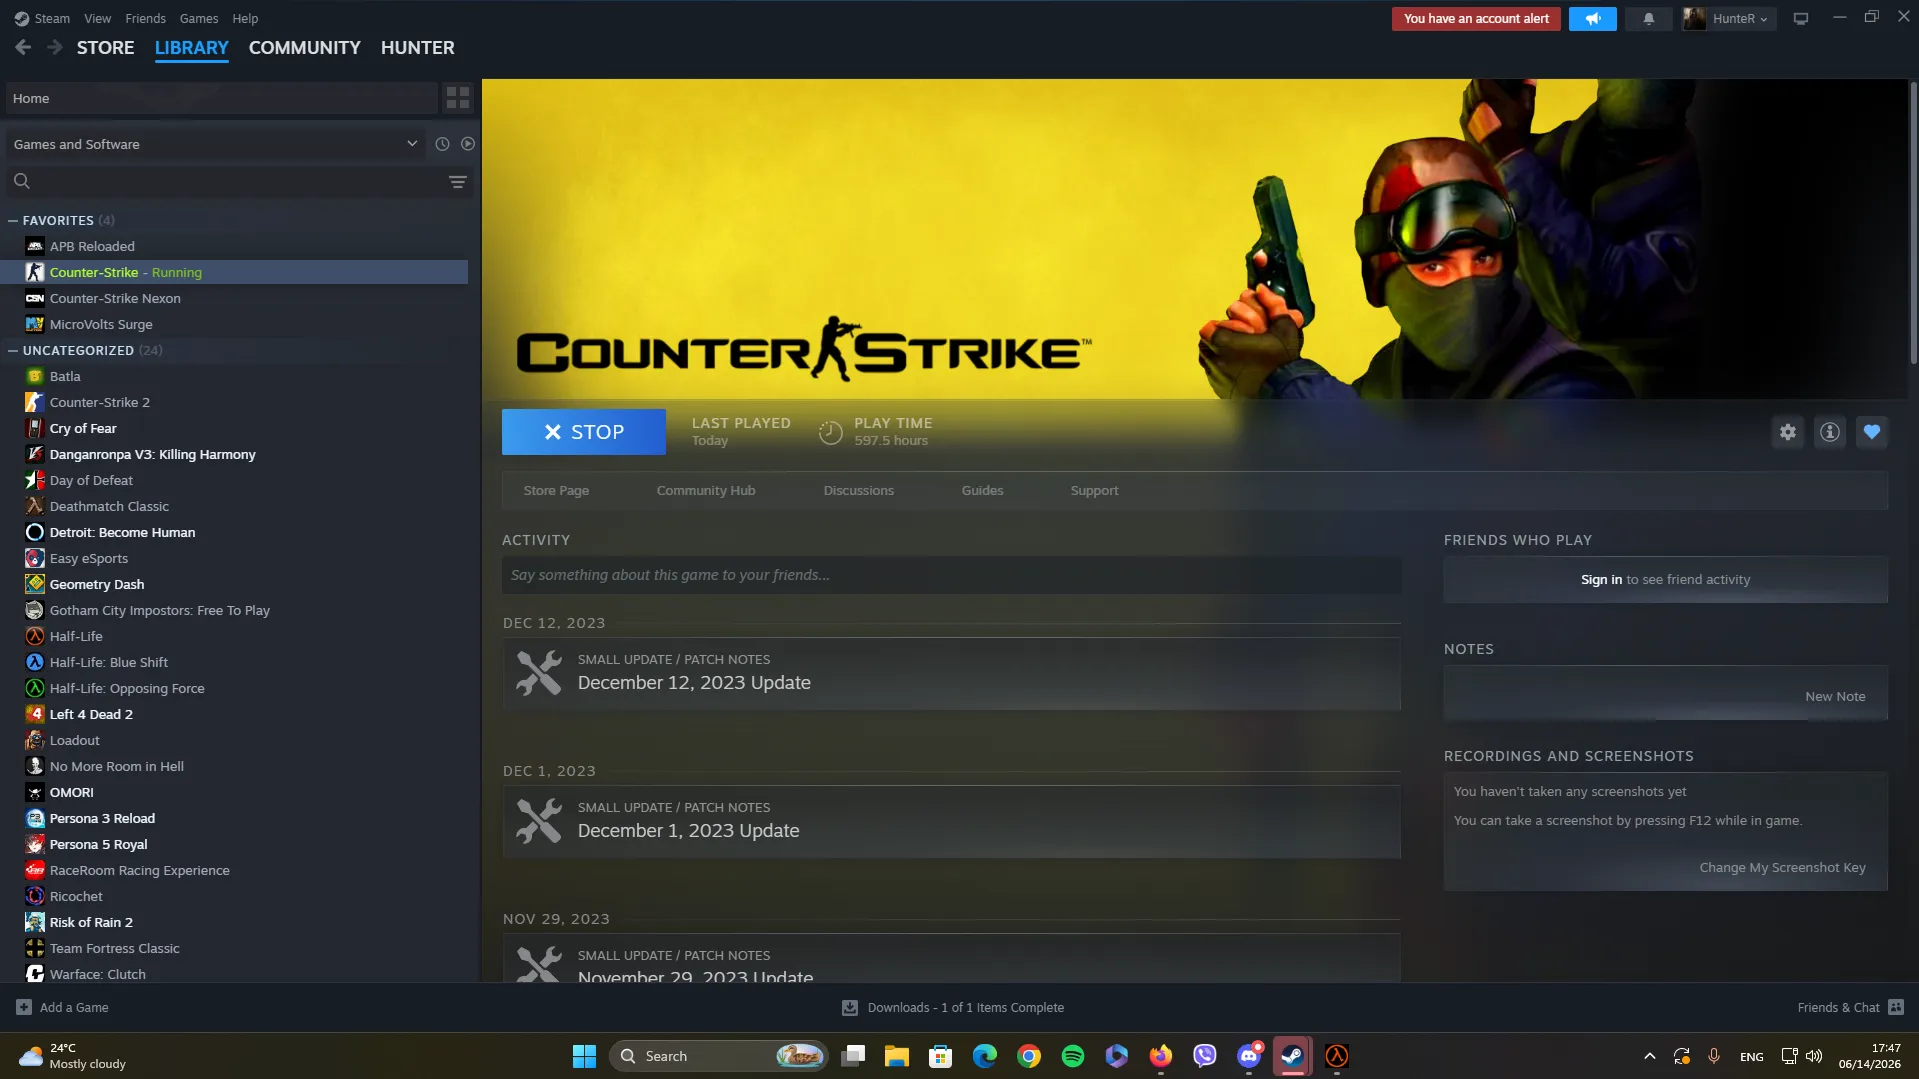
Task: Show hidden system tray icons
Action: [1650, 1056]
